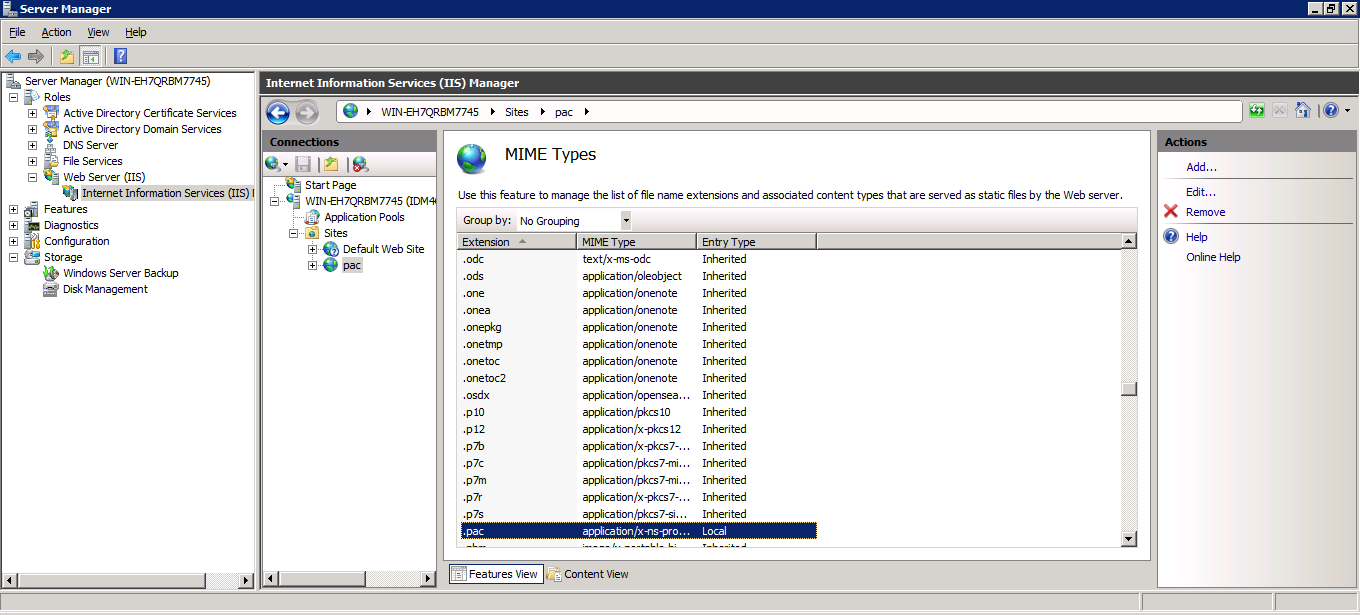Click the Connections save icon
This screenshot has height=615, width=1360.
point(303,164)
